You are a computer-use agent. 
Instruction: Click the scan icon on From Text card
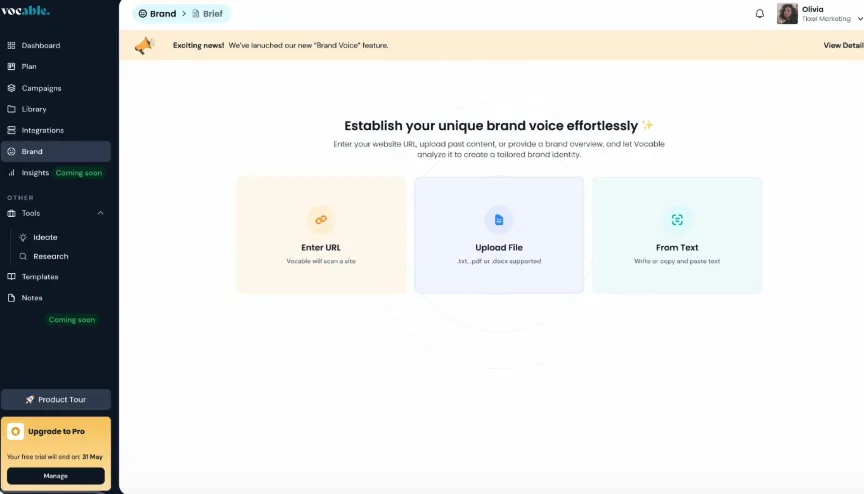(677, 219)
